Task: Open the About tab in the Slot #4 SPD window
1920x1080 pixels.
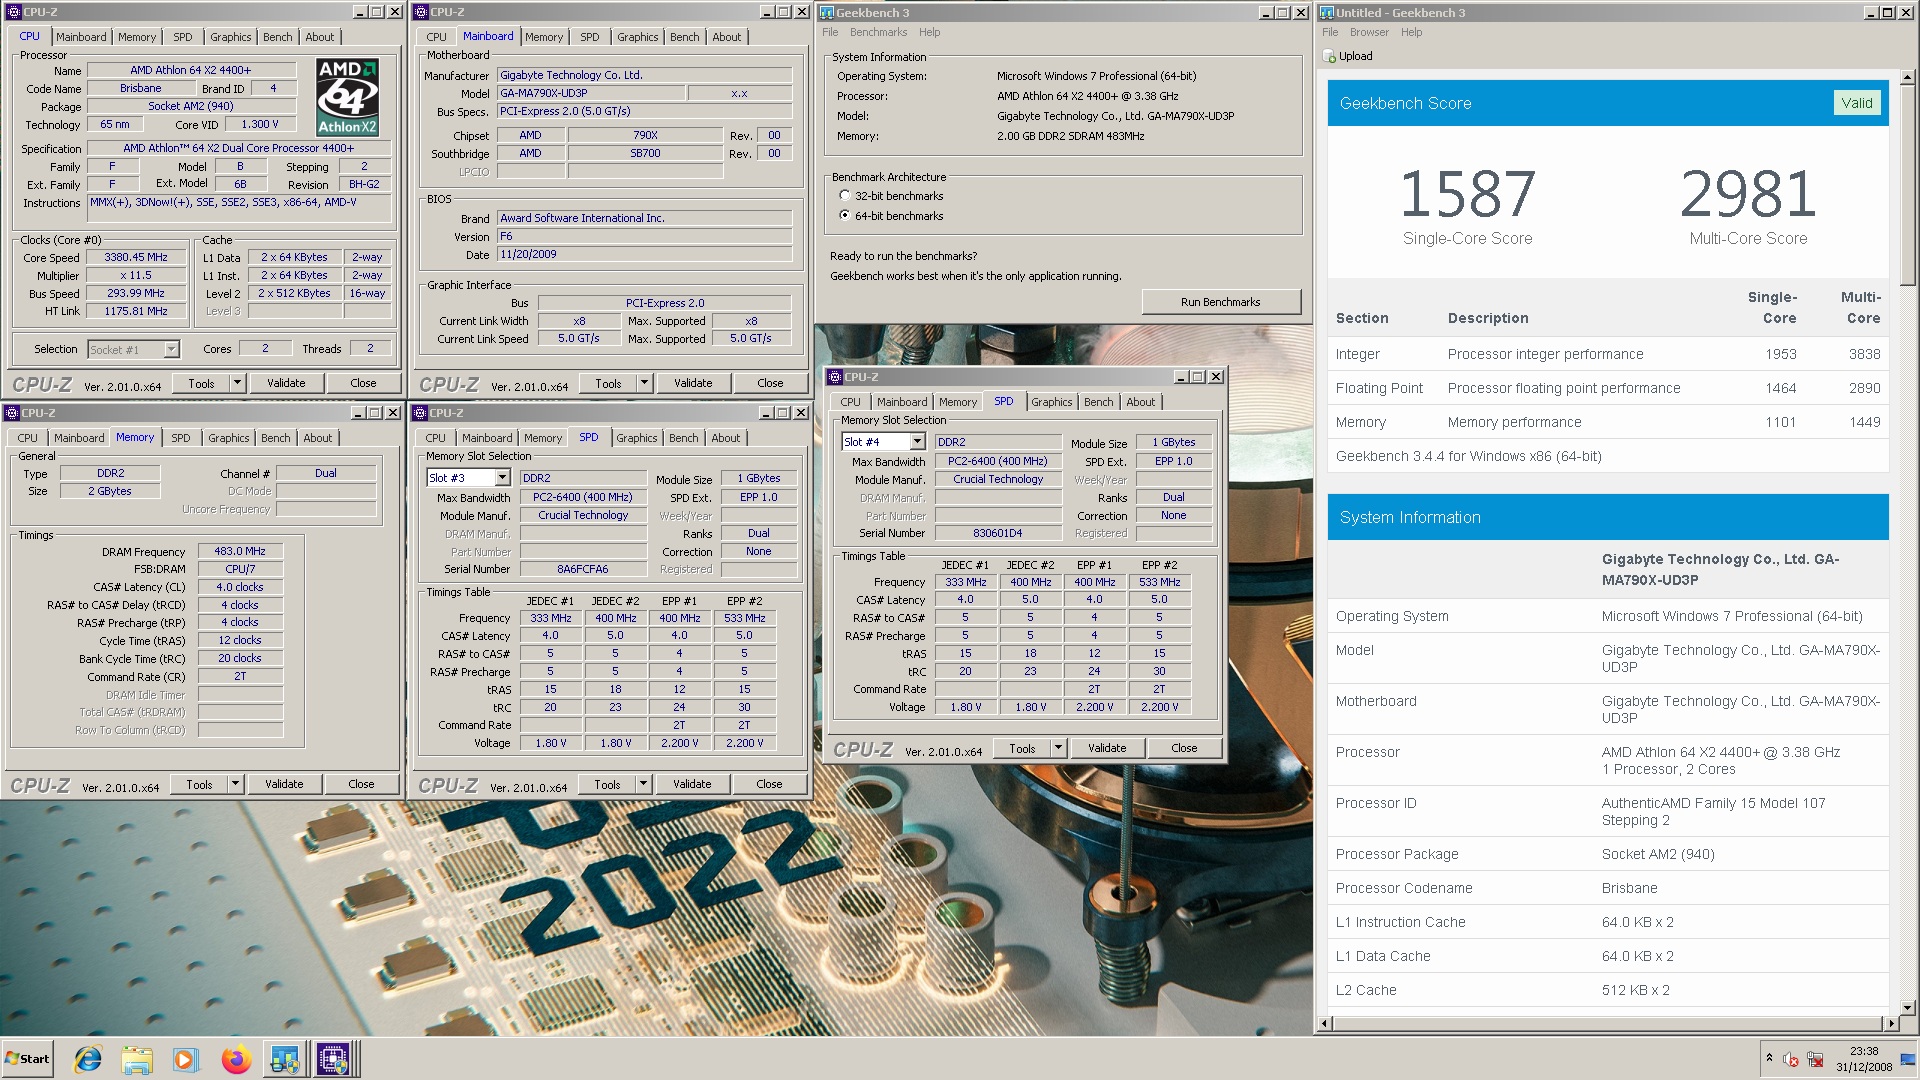Action: (1140, 402)
